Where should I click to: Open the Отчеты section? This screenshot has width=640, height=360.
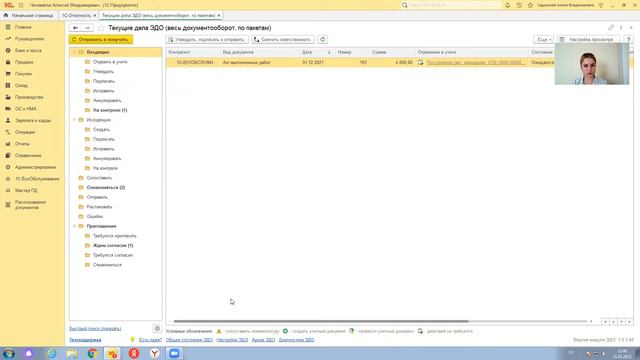[22, 144]
